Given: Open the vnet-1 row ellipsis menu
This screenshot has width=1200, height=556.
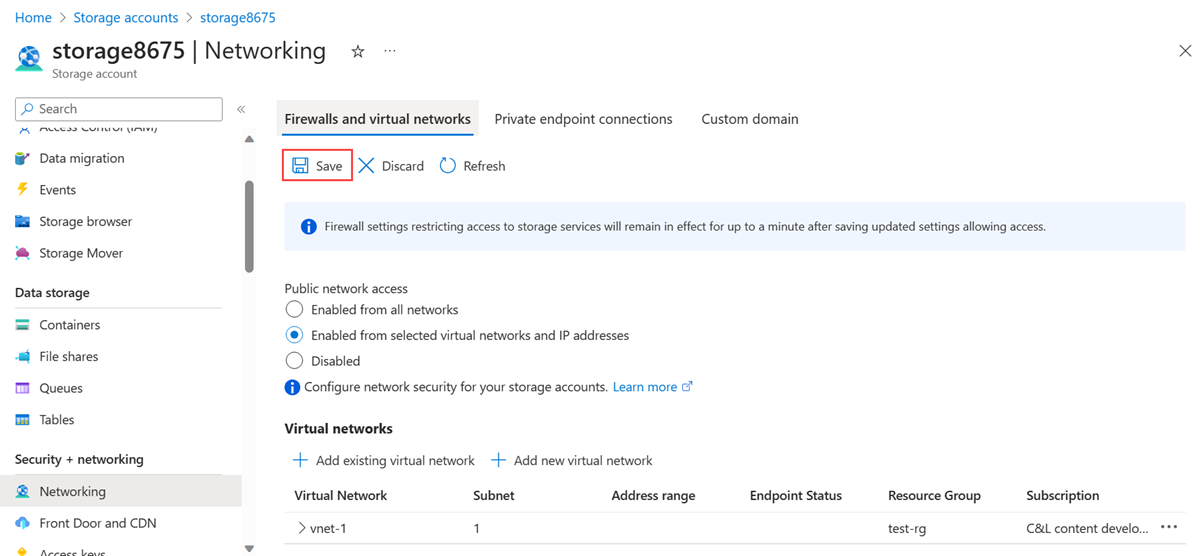Looking at the screenshot, I should click(1169, 528).
